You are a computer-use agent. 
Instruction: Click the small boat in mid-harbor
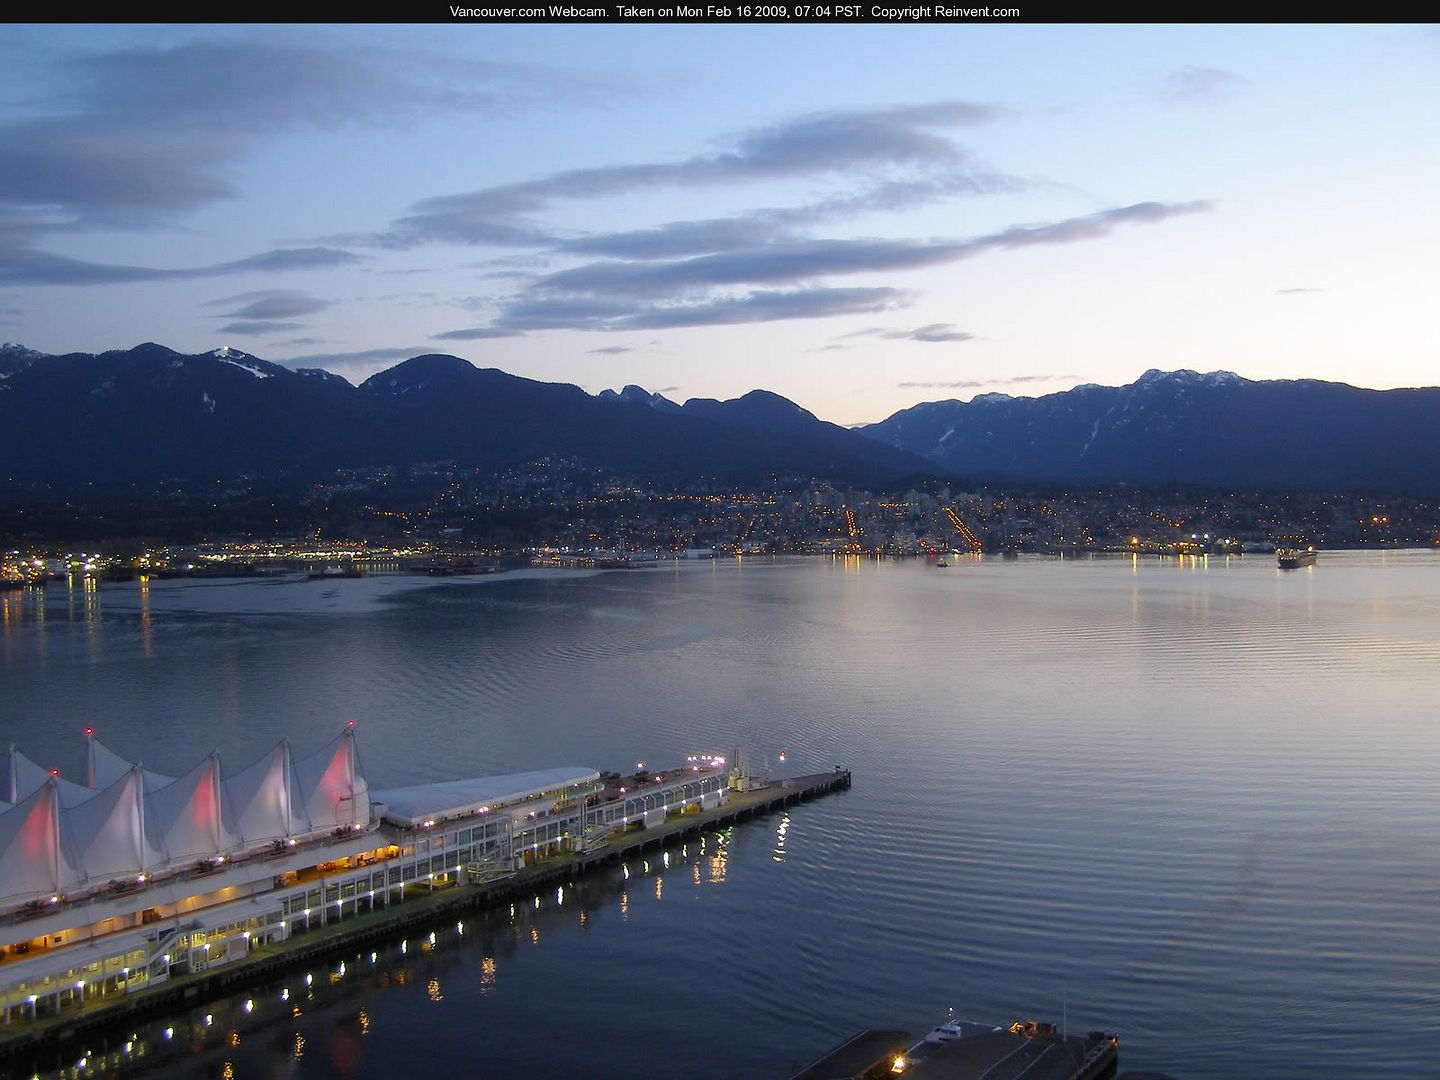tap(941, 563)
